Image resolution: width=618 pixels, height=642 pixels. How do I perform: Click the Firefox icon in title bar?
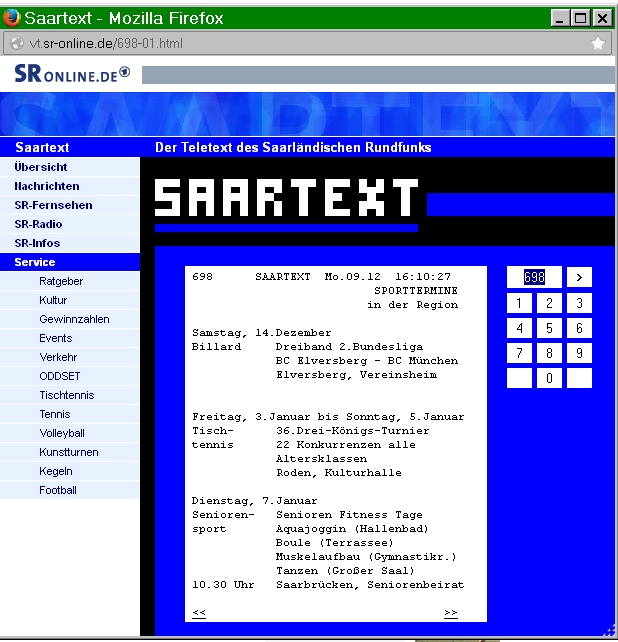click(12, 18)
